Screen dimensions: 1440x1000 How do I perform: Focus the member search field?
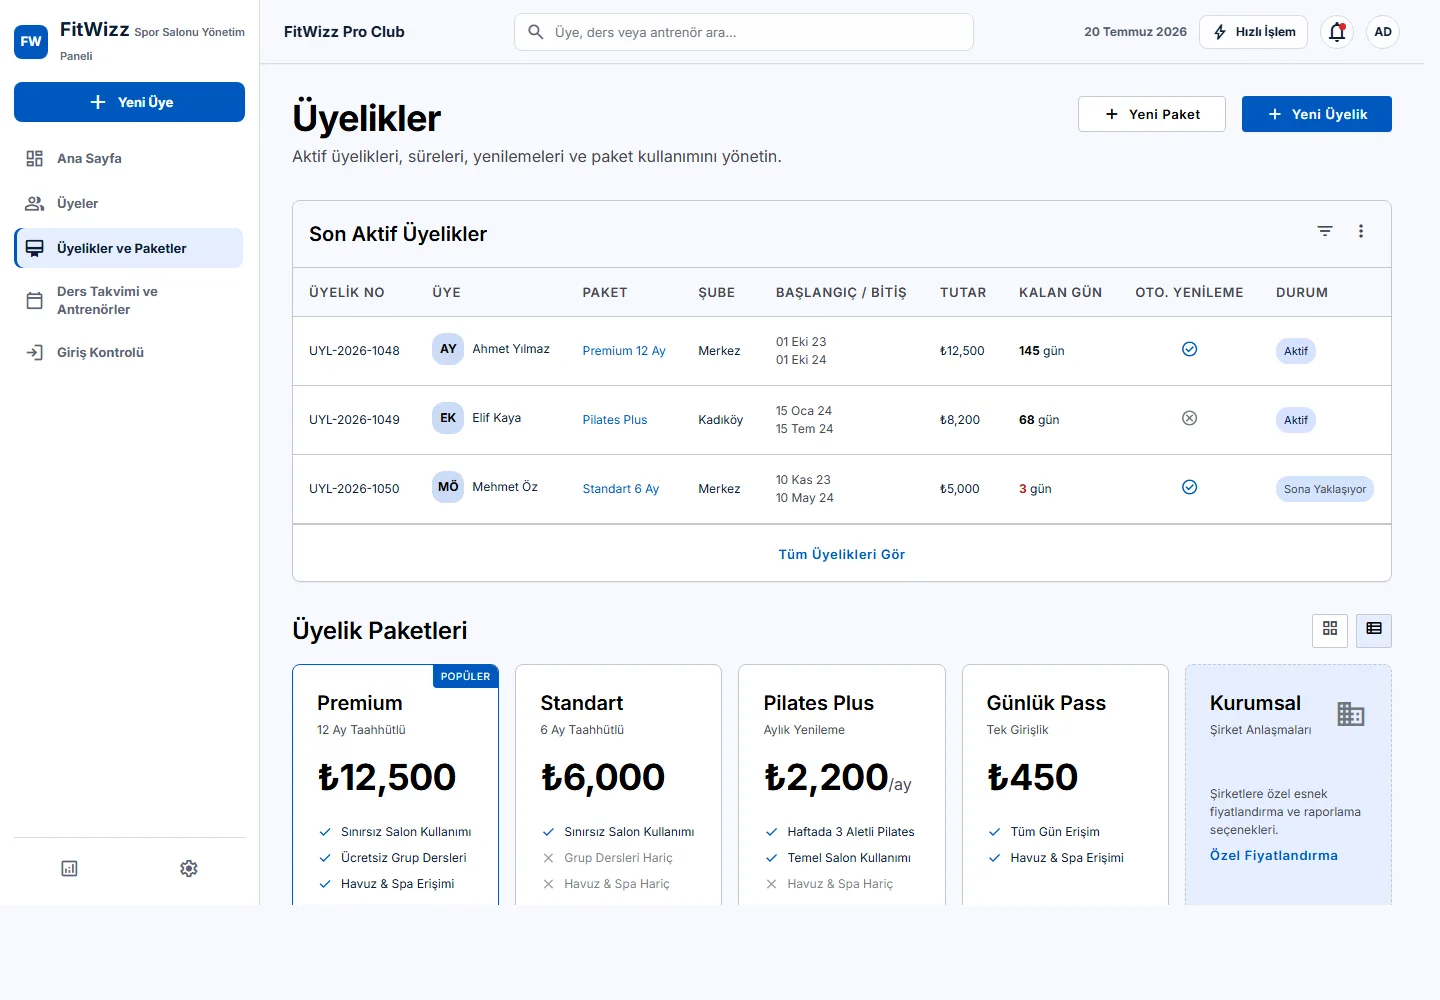[x=744, y=32]
